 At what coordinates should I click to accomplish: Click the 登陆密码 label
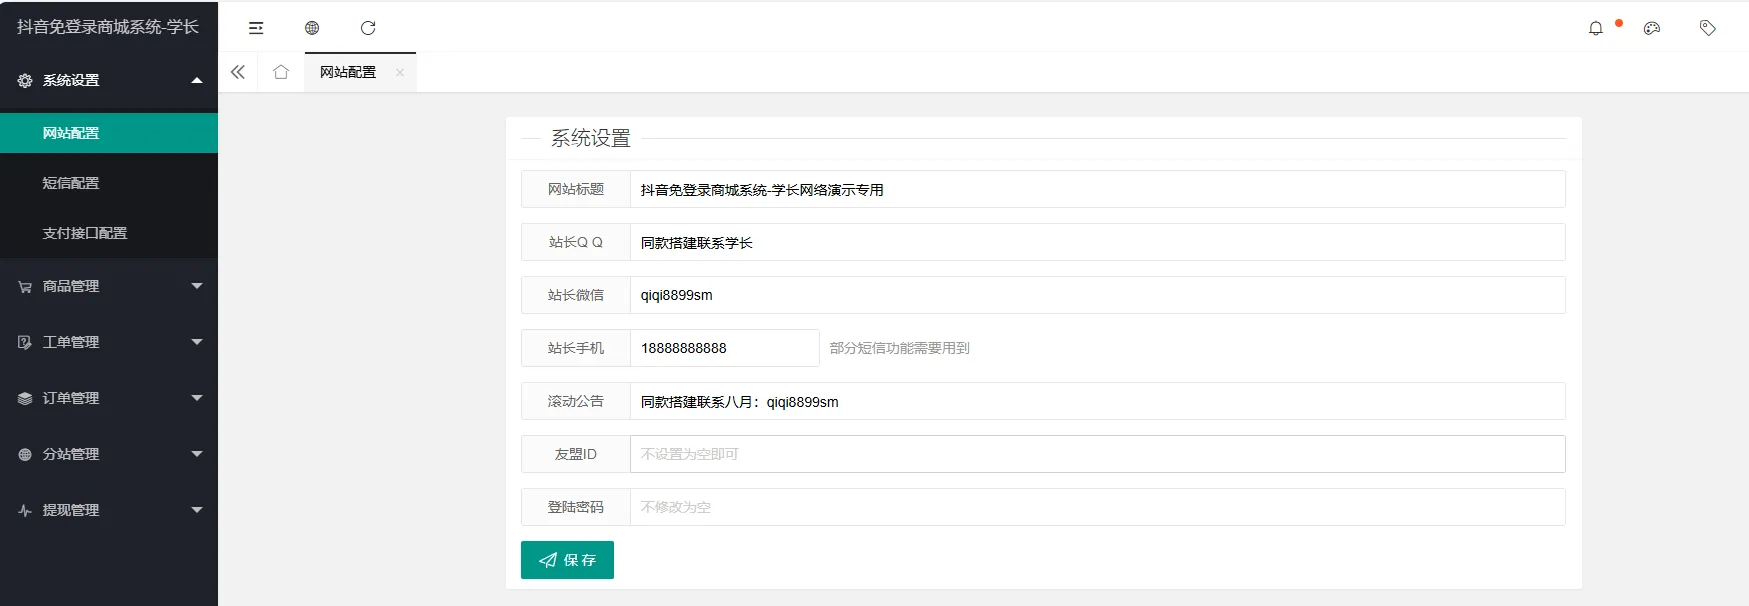pyautogui.click(x=576, y=507)
